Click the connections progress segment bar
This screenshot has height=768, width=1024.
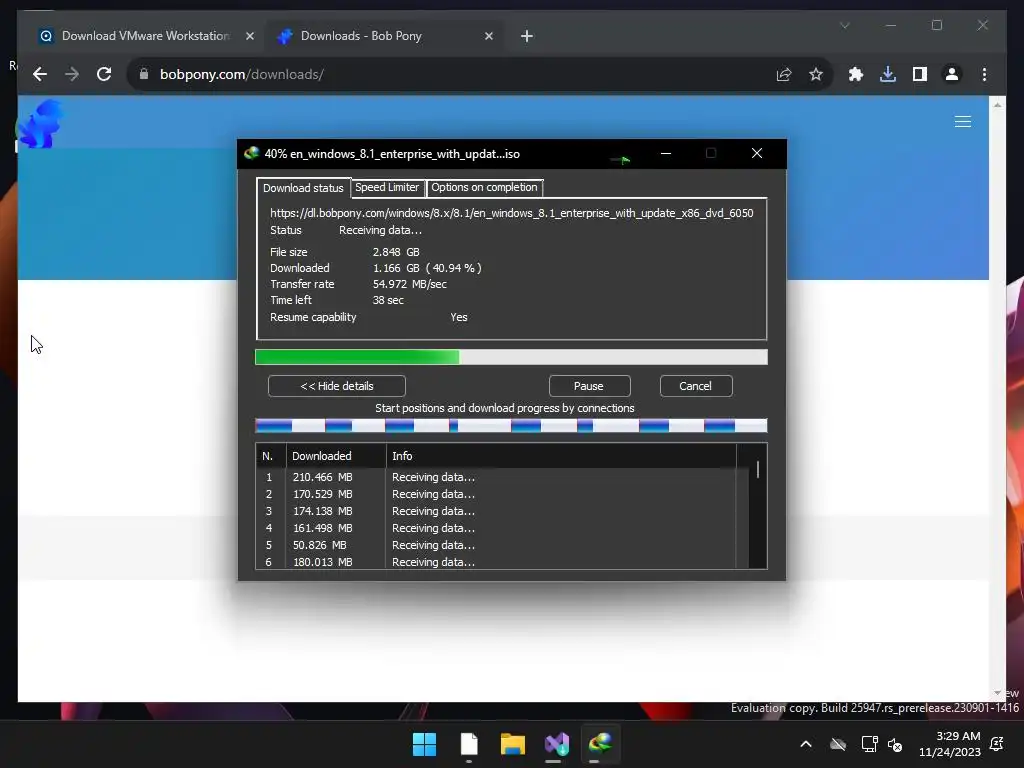pyautogui.click(x=511, y=426)
